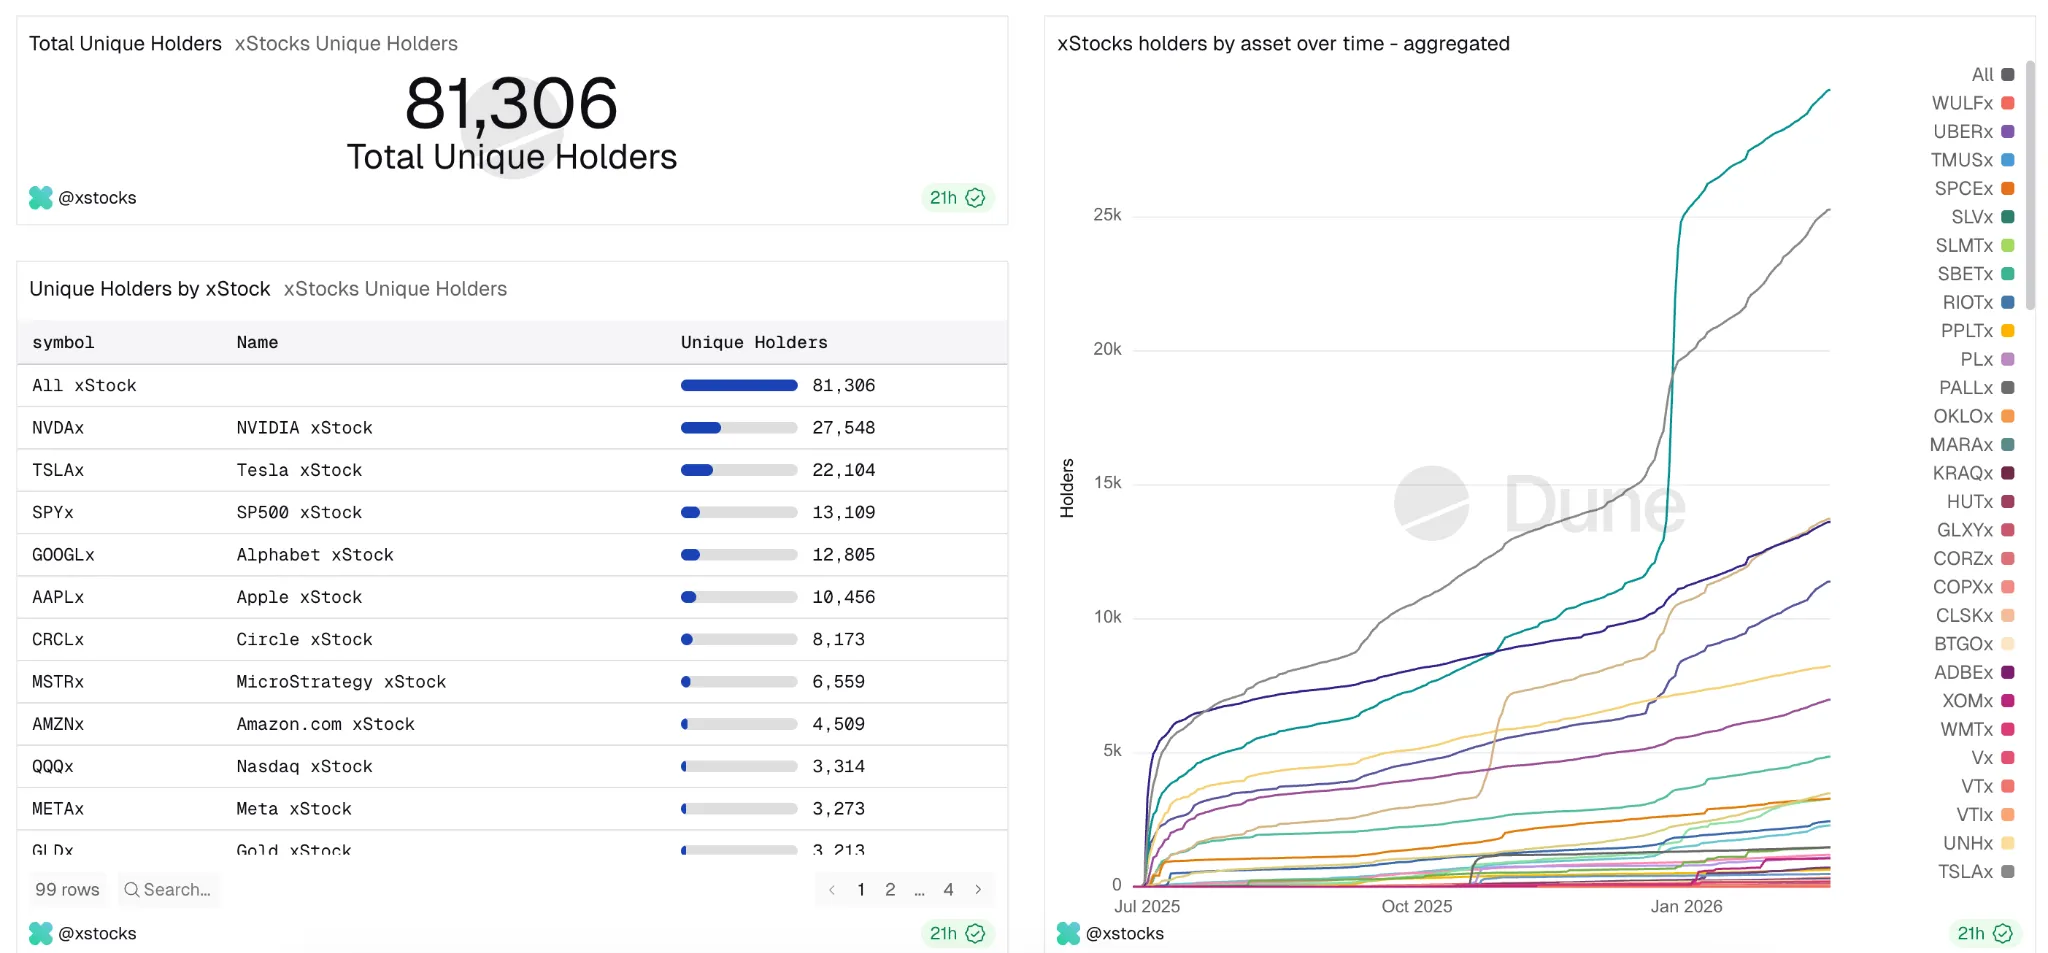This screenshot has width=2048, height=953.
Task: Toggle the WULFx series in the legend
Action: point(1972,103)
